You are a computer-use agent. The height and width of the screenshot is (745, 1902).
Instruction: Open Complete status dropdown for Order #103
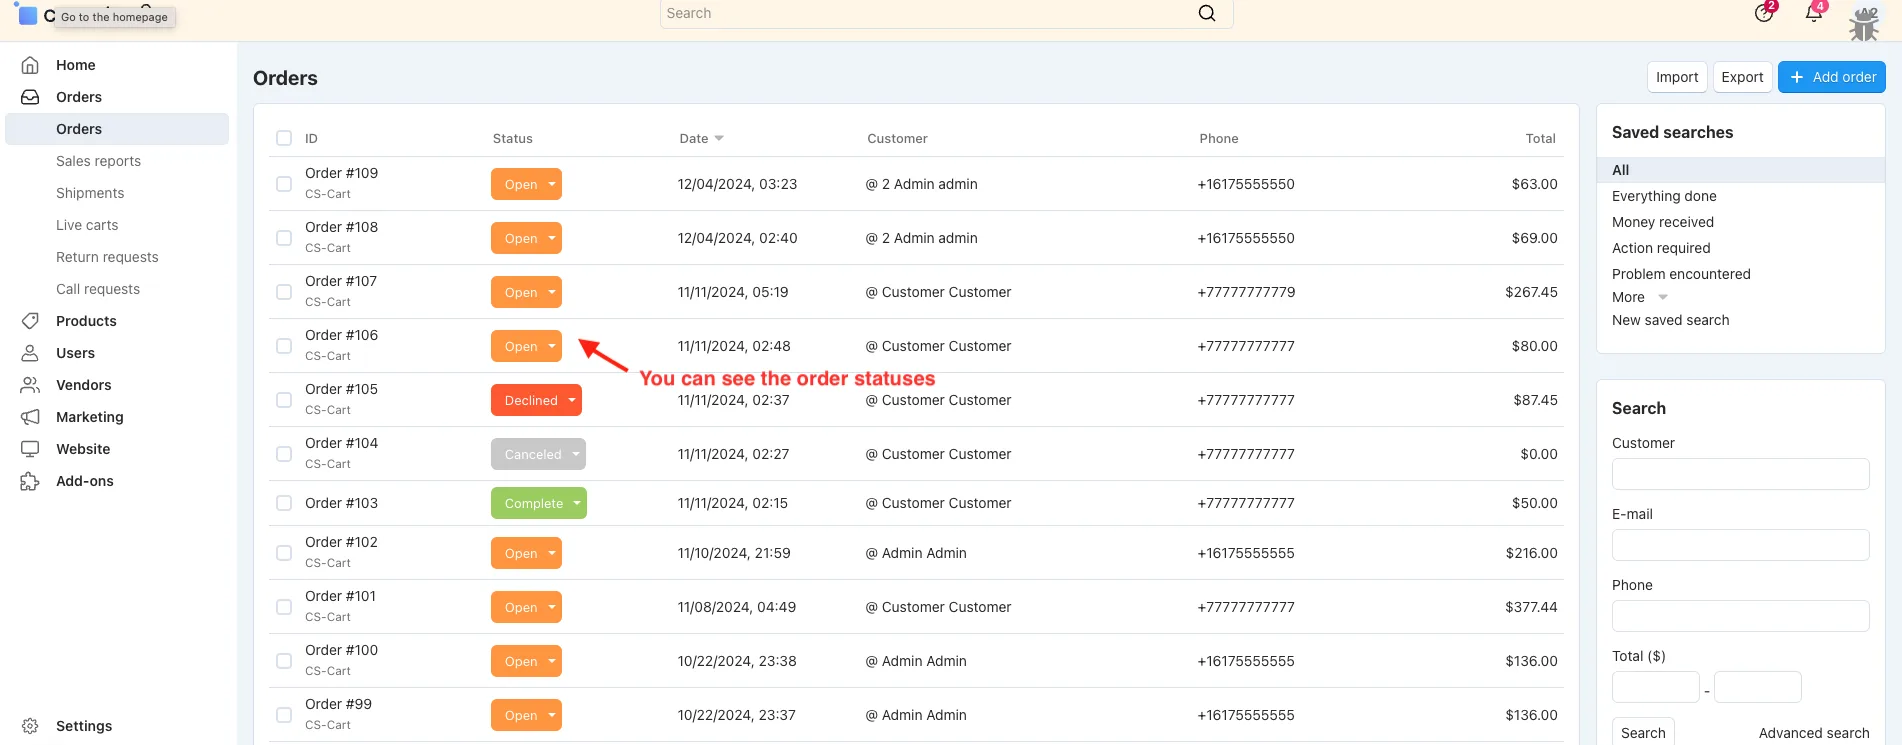(539, 503)
